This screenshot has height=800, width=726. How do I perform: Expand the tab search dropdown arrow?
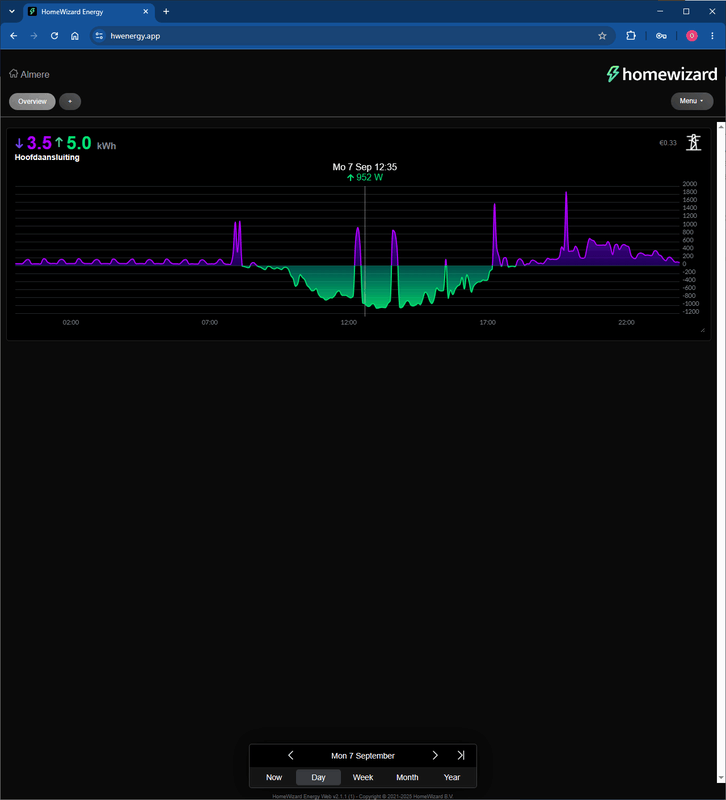pos(12,11)
